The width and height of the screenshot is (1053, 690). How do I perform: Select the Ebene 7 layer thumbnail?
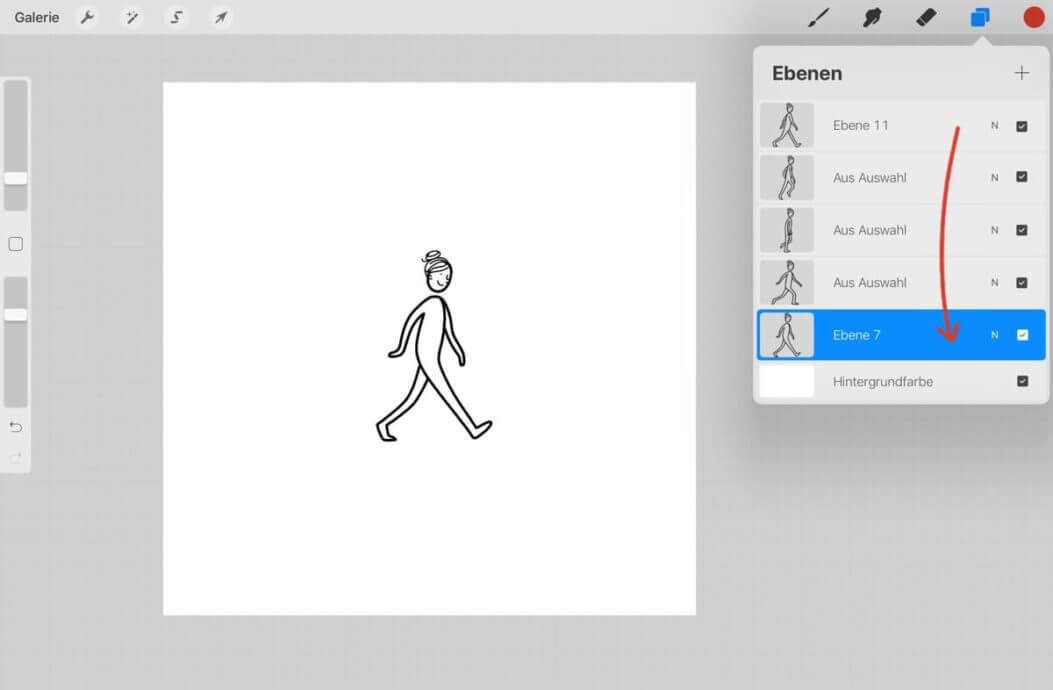pyautogui.click(x=787, y=335)
